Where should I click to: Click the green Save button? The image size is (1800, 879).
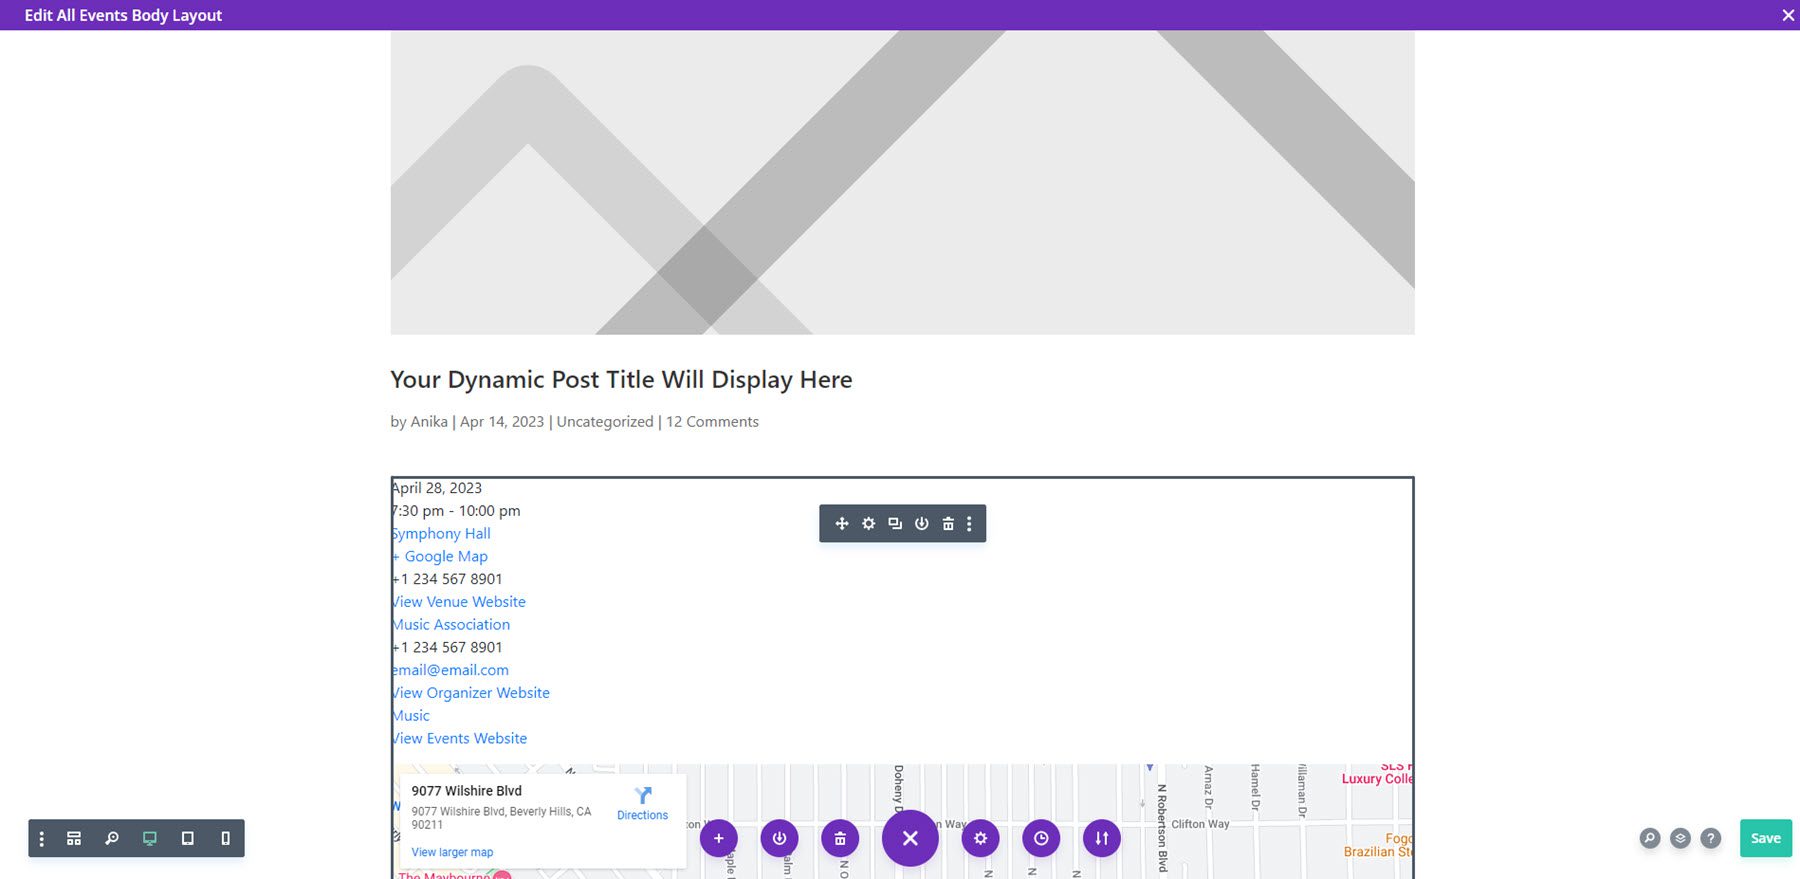pyautogui.click(x=1766, y=838)
